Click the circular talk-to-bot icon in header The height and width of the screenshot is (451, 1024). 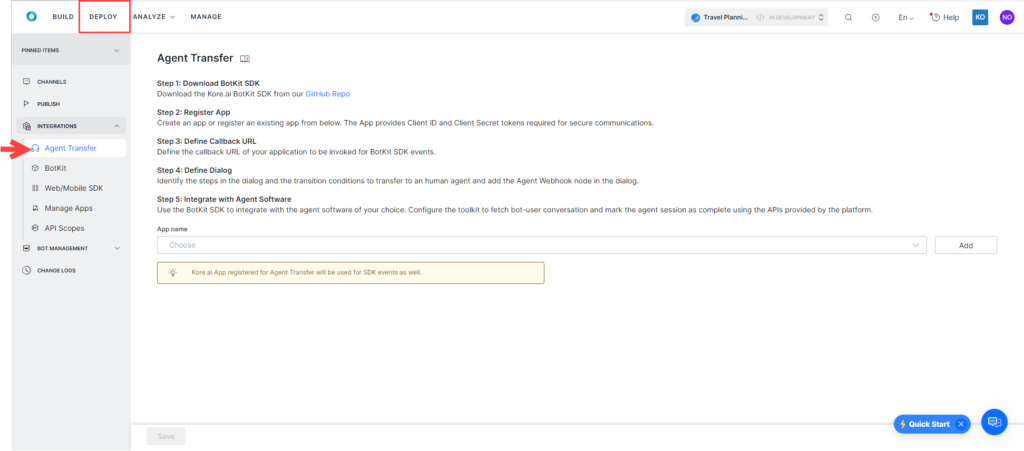click(x=876, y=17)
